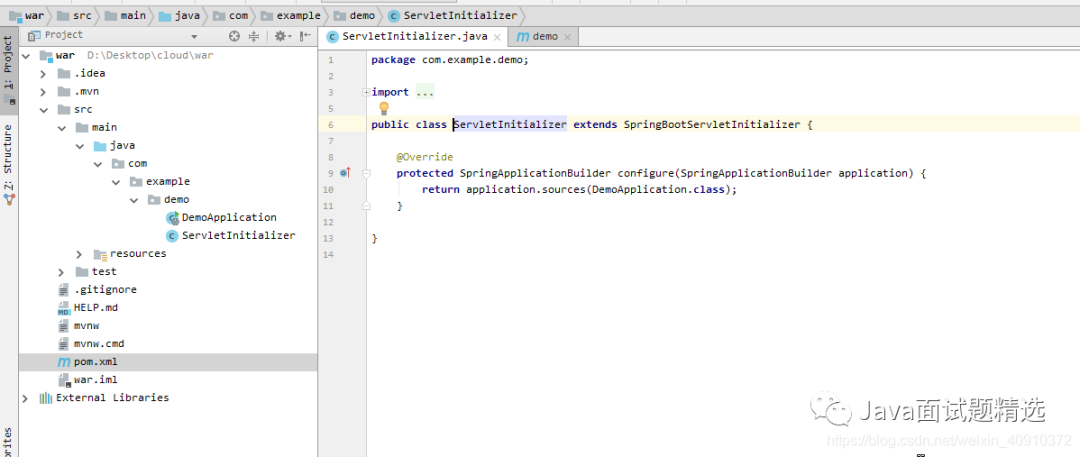
Task: Collapse the demo package in tree
Action: click(x=133, y=199)
